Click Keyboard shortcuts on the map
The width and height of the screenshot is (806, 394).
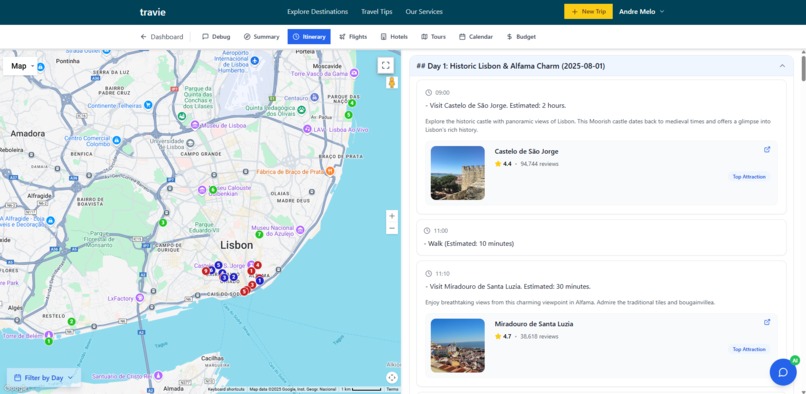click(x=226, y=389)
